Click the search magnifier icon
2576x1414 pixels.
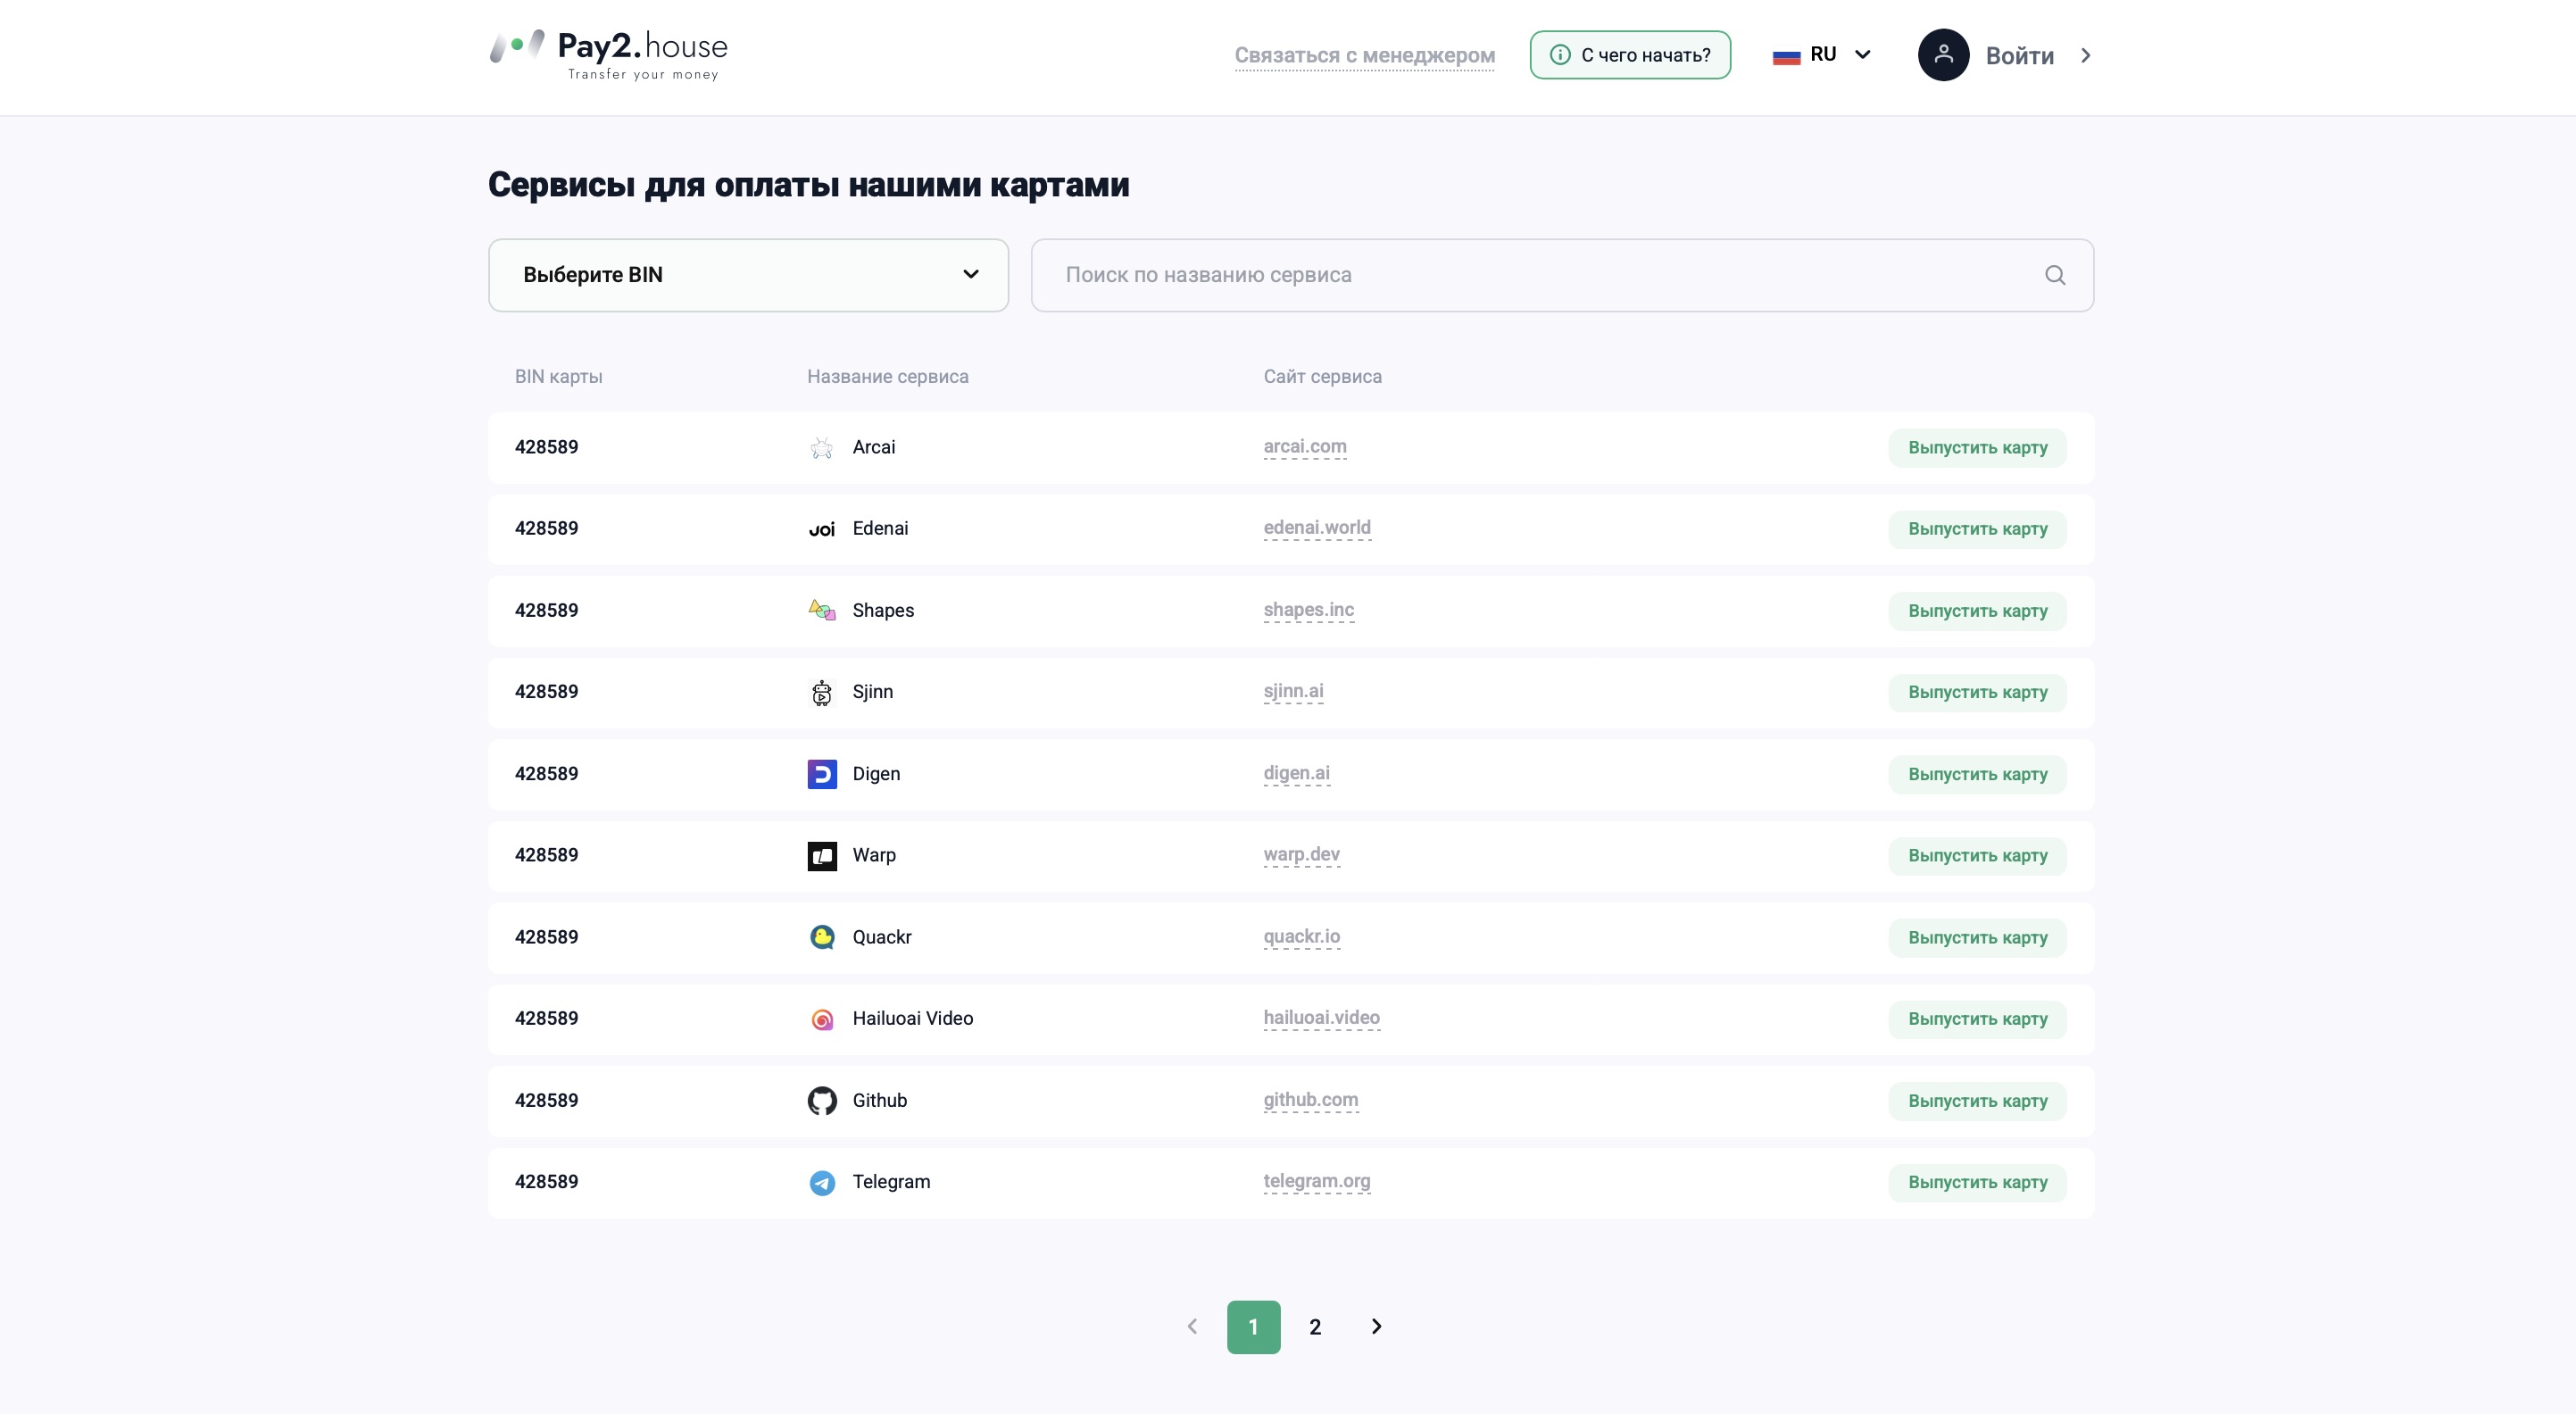click(x=2054, y=275)
